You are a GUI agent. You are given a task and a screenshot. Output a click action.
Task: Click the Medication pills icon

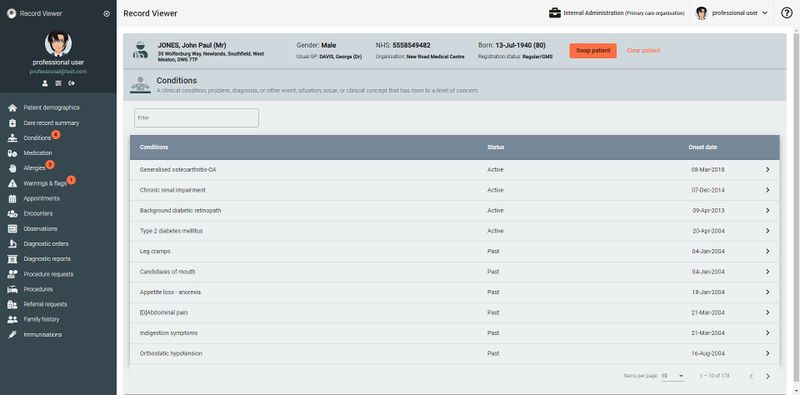pos(13,153)
